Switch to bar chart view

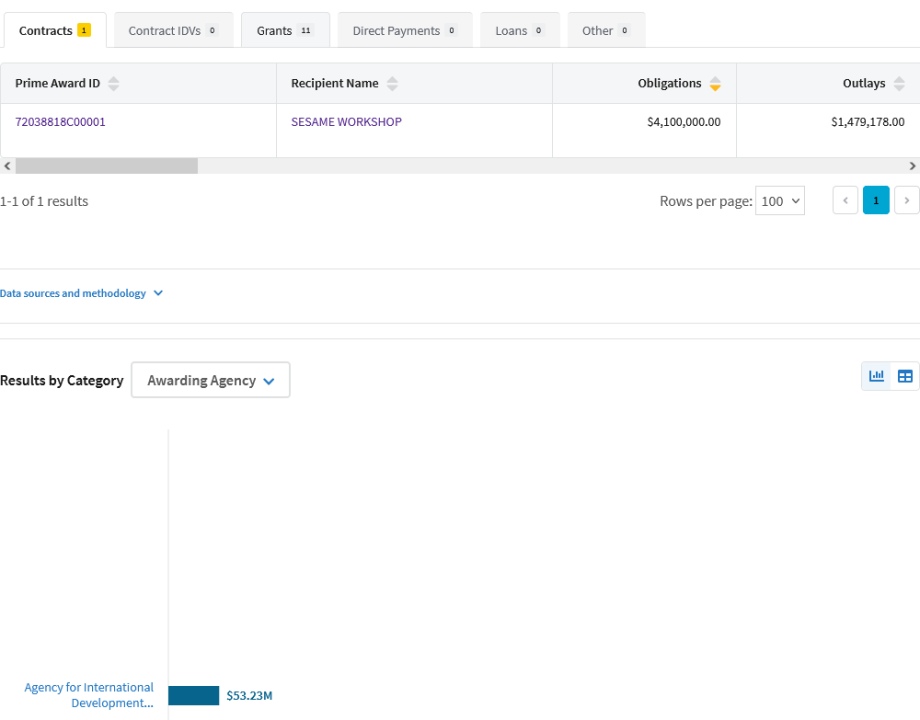tap(877, 376)
